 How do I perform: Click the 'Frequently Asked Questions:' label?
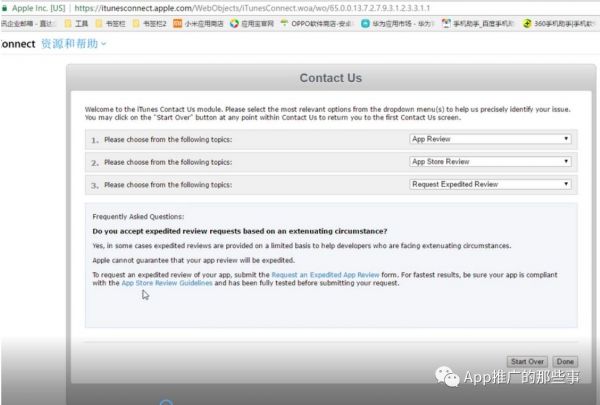(138, 217)
